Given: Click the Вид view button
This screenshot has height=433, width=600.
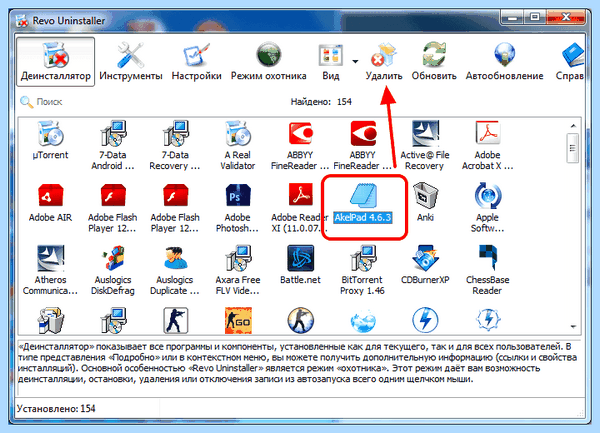Looking at the screenshot, I should click(x=331, y=62).
